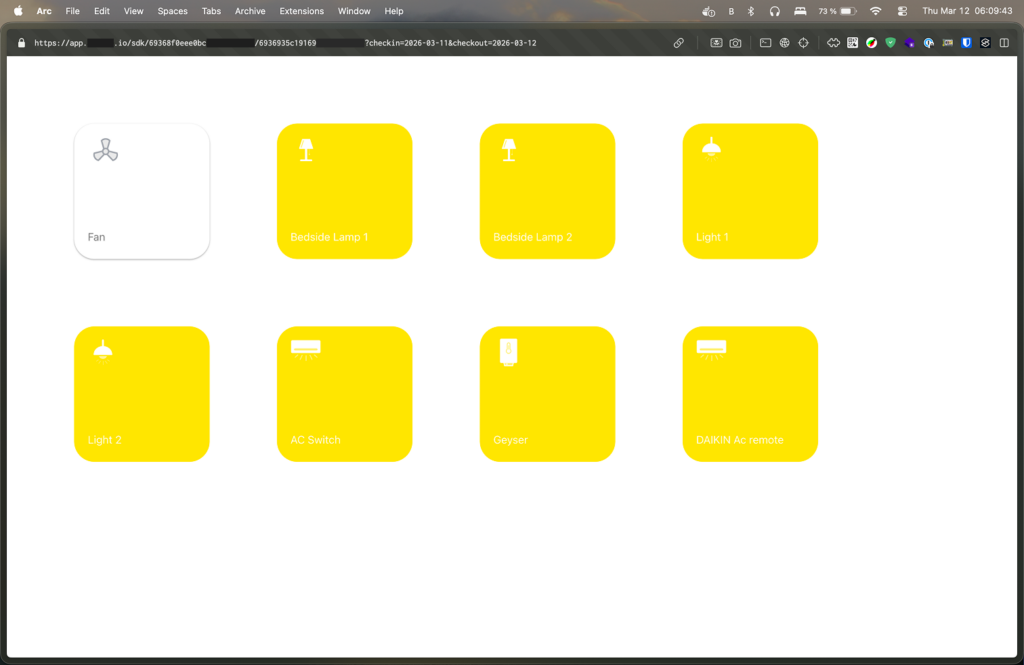The image size is (1024, 665).
Task: Open macOS Control Center
Action: [902, 11]
